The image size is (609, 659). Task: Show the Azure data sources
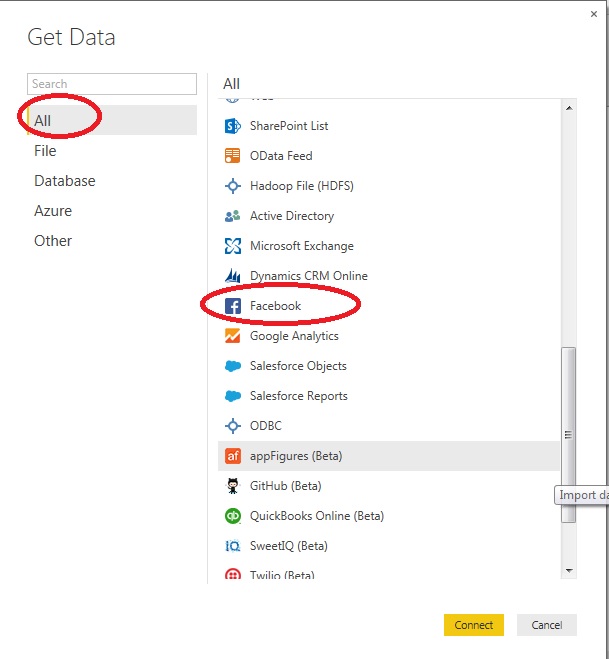point(53,211)
